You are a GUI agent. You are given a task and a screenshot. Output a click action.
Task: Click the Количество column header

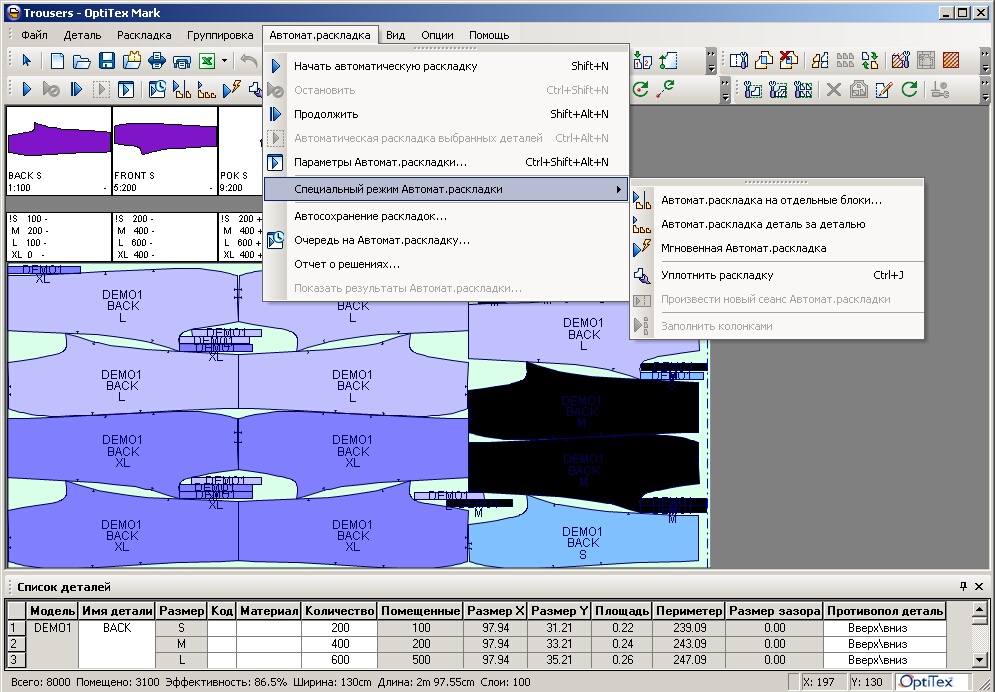click(339, 611)
